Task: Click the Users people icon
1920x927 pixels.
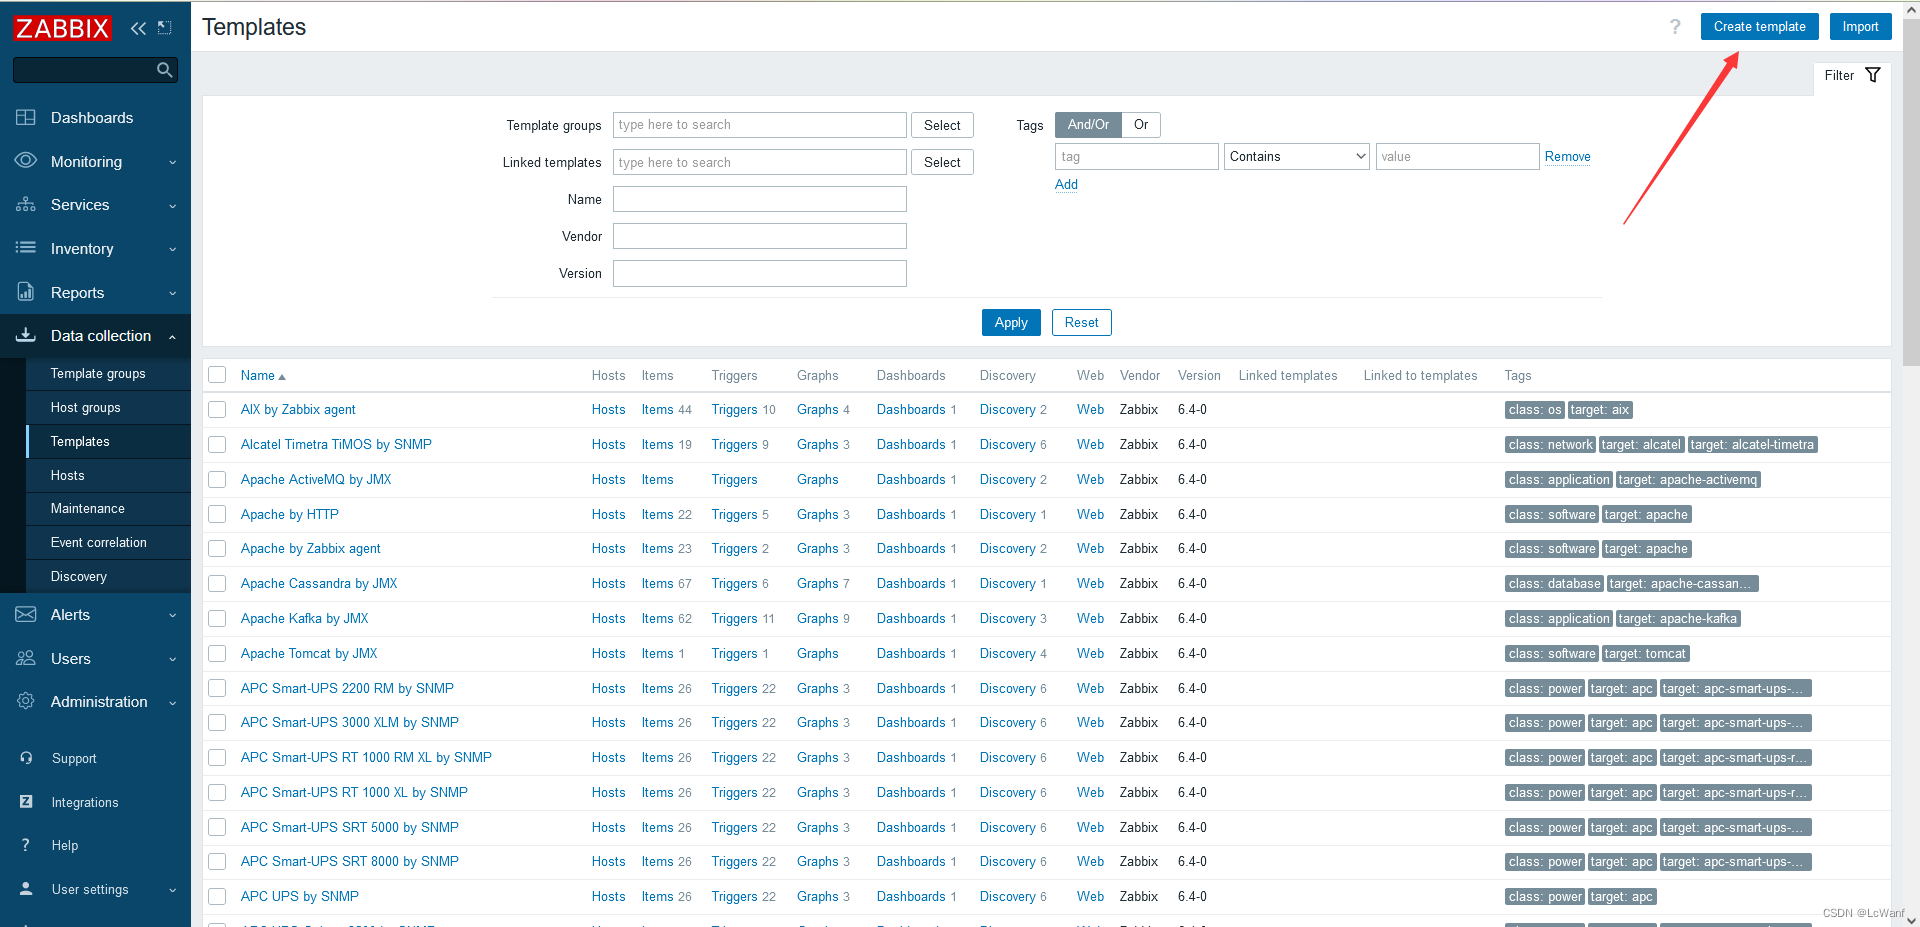Action: pos(26,658)
